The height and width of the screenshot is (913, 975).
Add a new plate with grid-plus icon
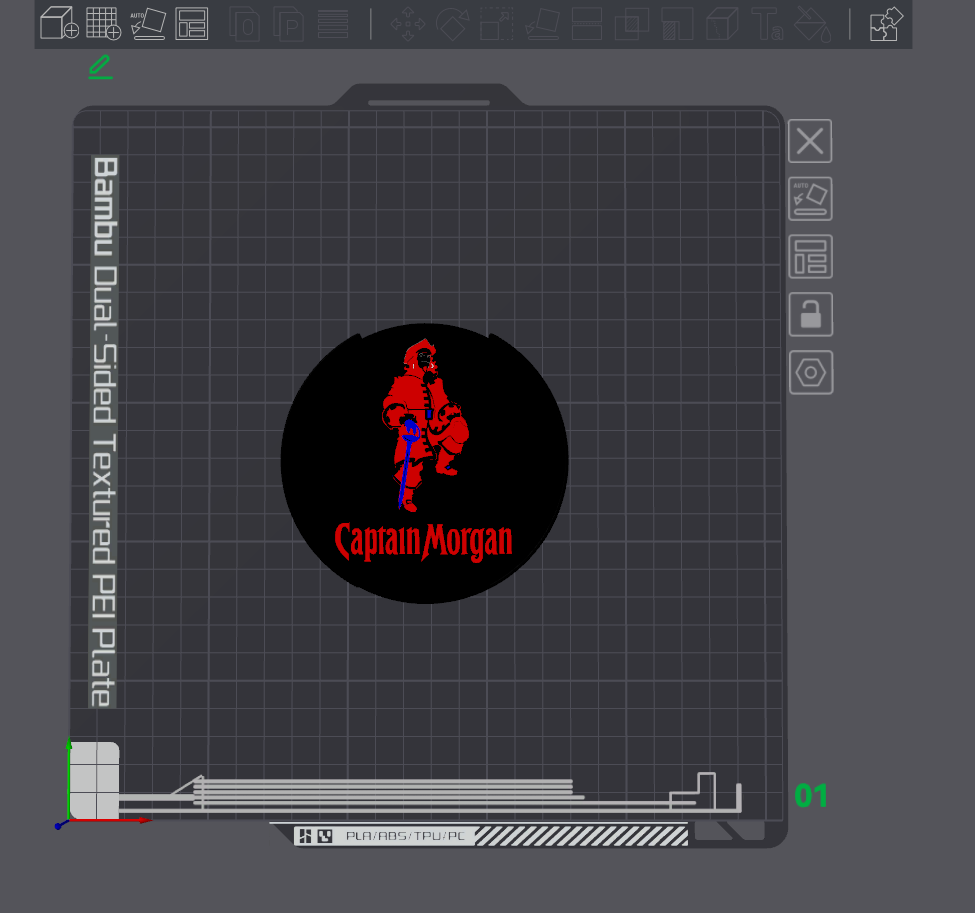[103, 23]
